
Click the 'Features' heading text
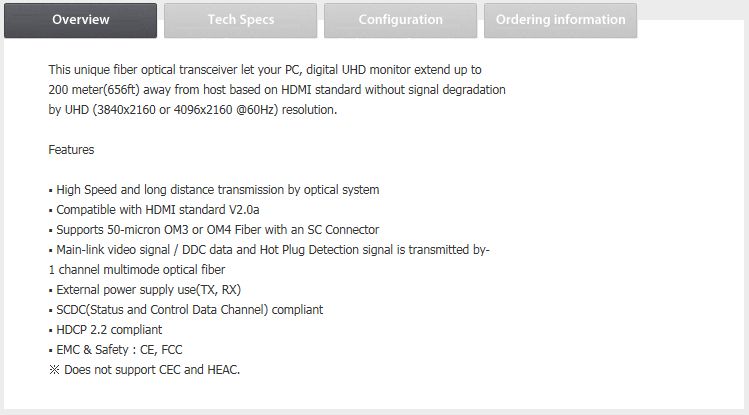coord(71,150)
